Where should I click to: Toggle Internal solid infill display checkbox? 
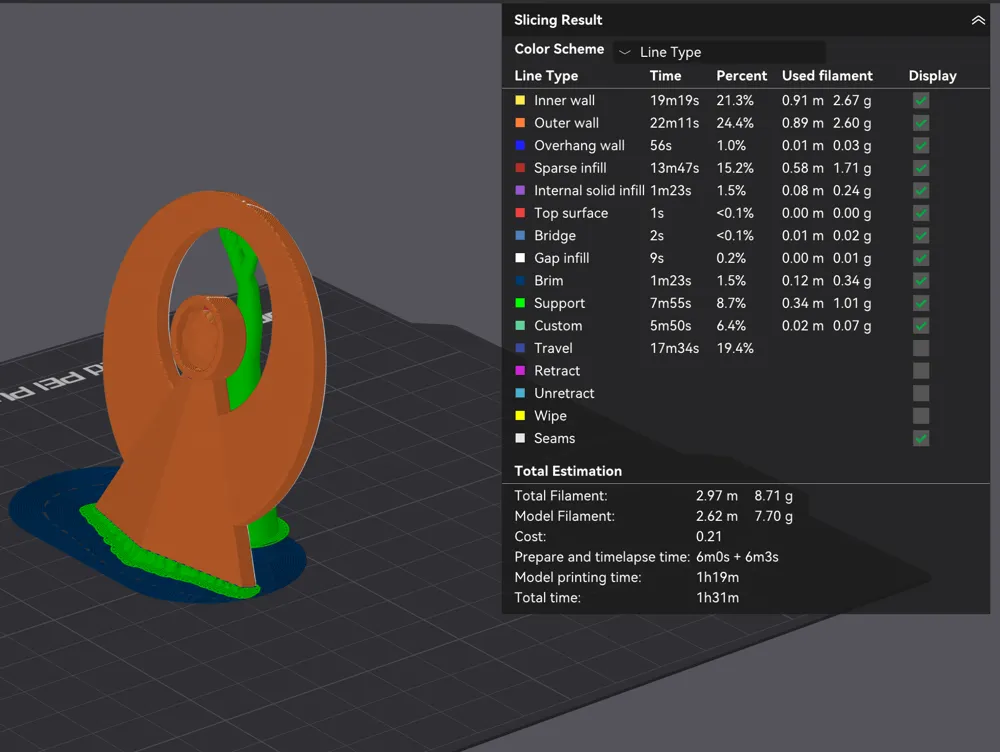pos(920,191)
